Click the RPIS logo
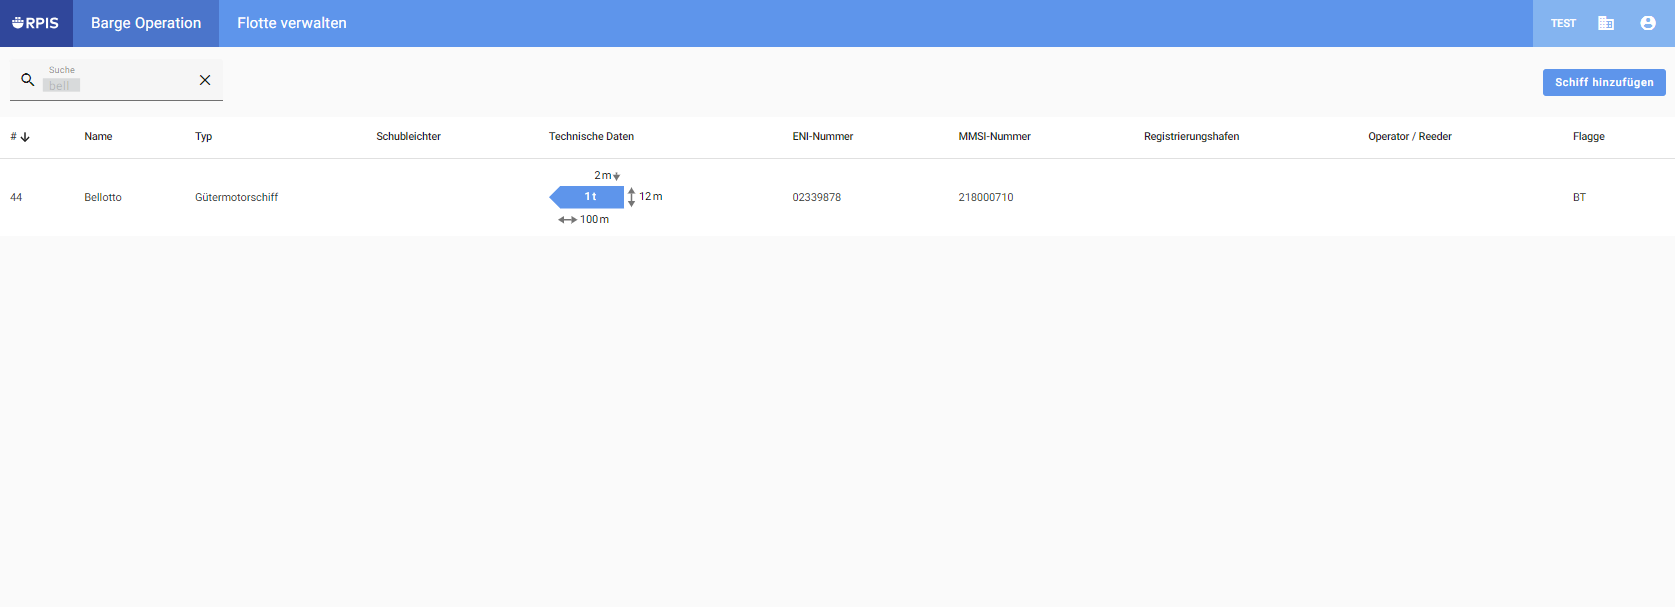1675x607 pixels. 36,23
